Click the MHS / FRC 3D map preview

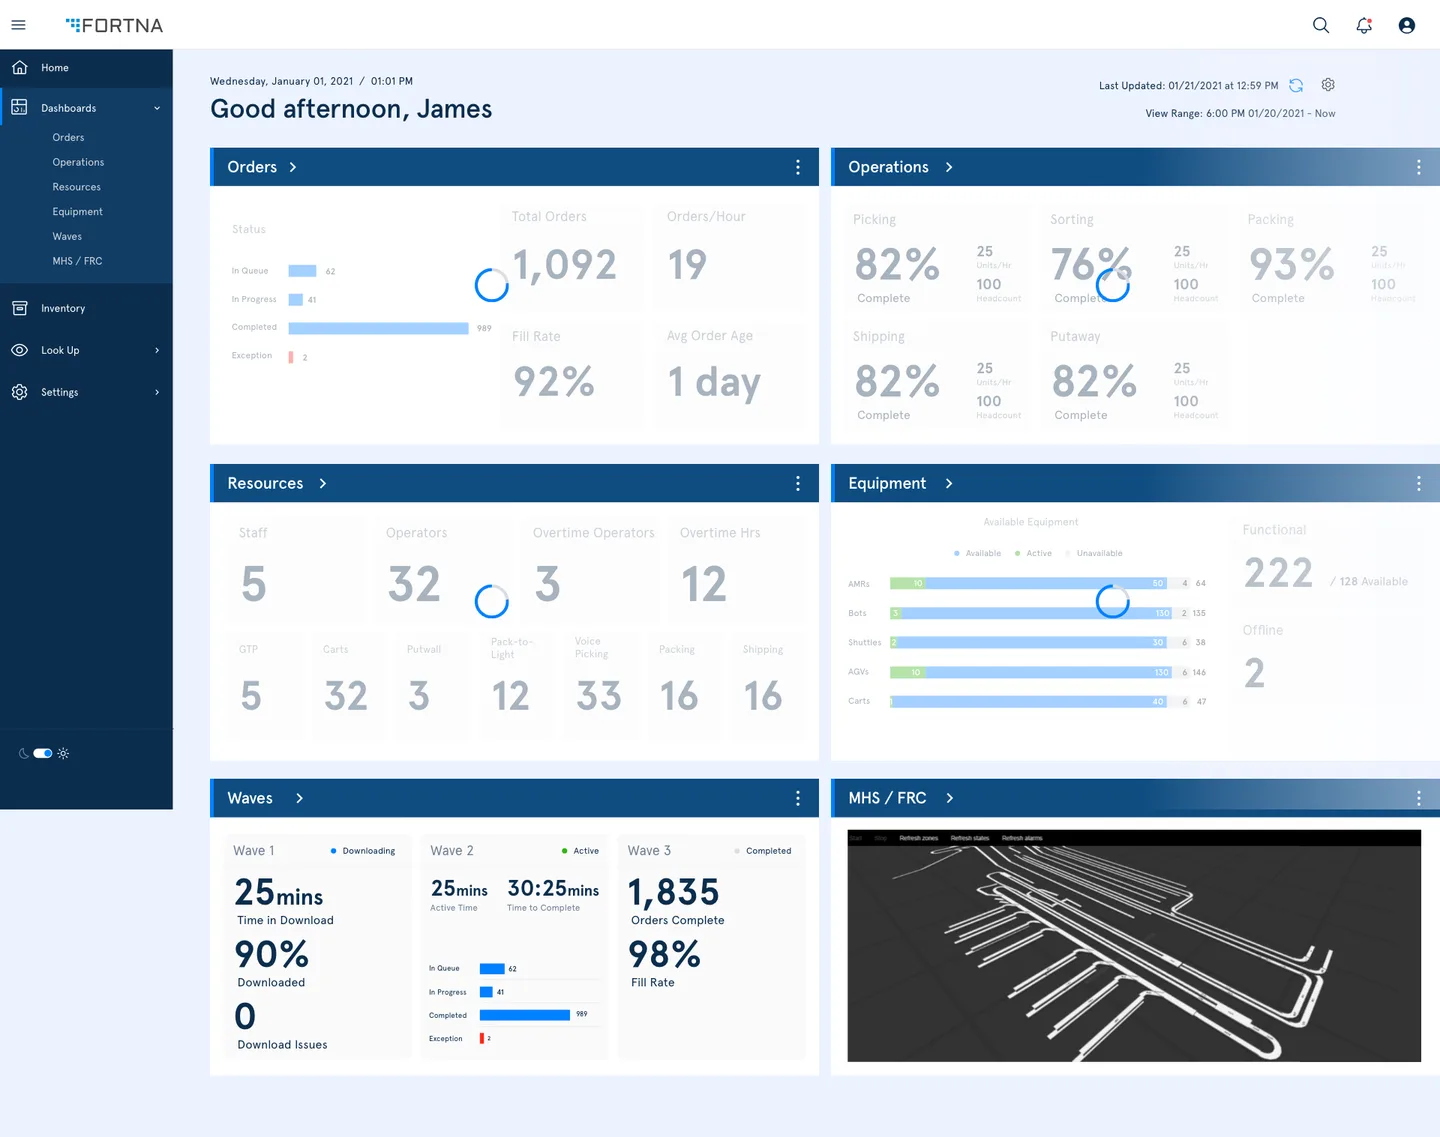pos(1133,945)
